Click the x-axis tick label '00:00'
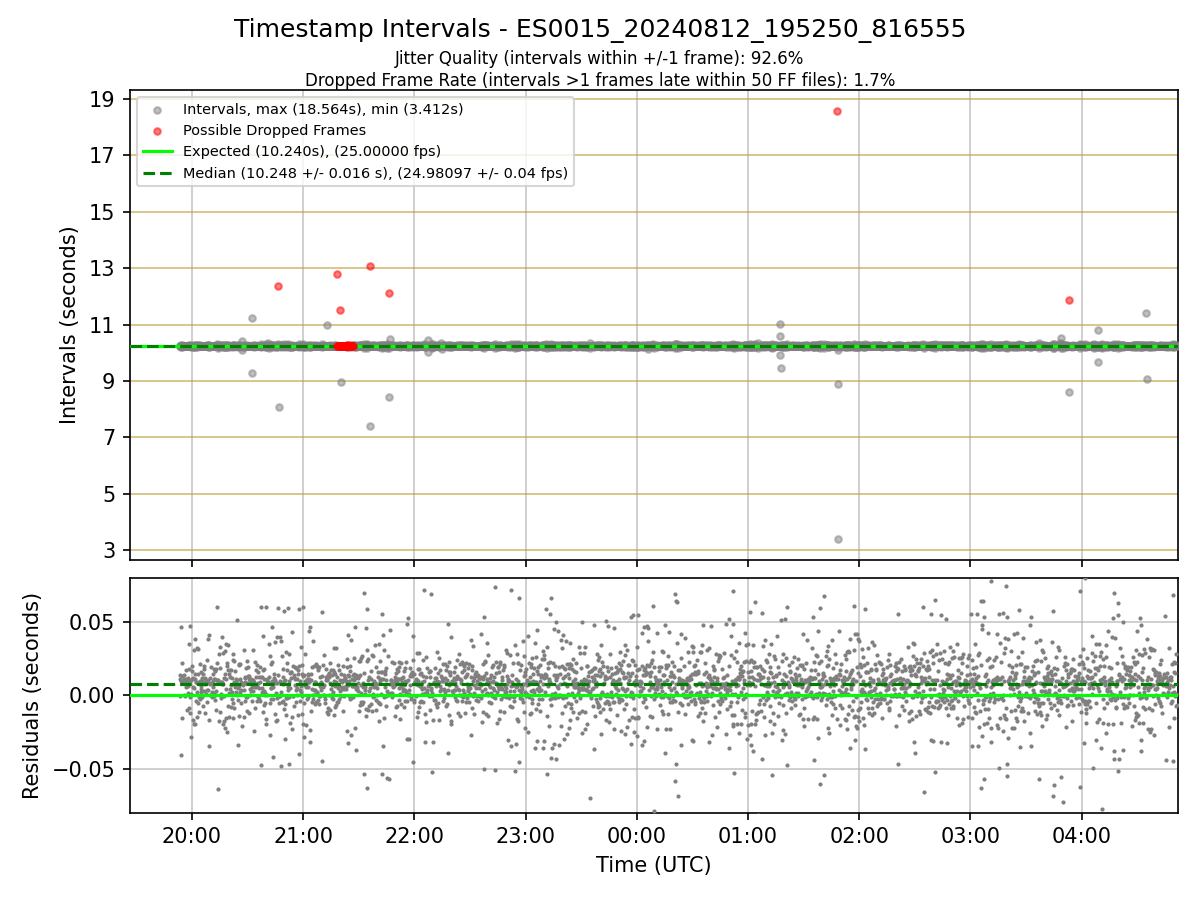Image resolution: width=1200 pixels, height=900 pixels. coord(637,833)
